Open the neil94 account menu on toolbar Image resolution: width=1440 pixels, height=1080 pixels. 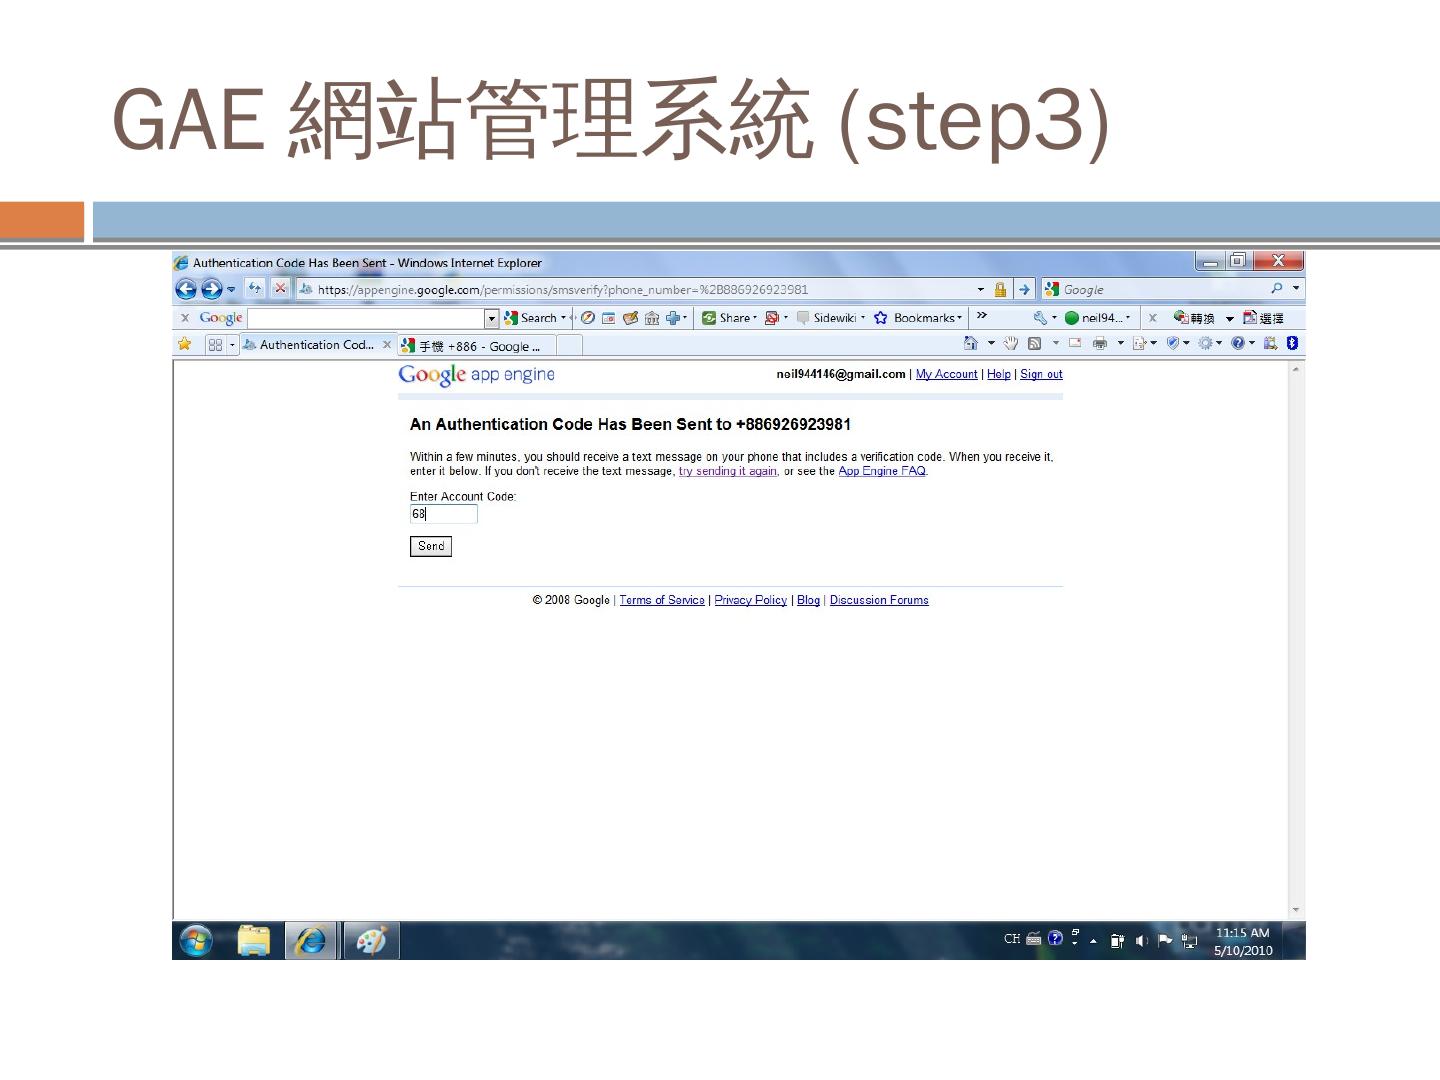point(1098,318)
